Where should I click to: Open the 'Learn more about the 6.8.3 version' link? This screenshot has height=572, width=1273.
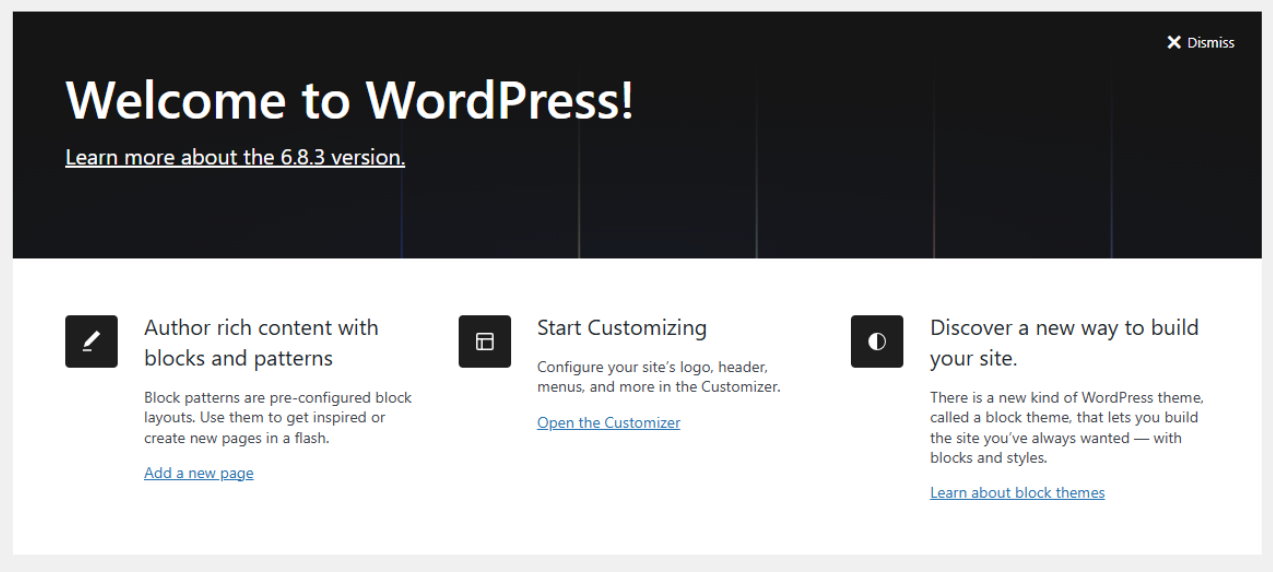pyautogui.click(x=235, y=157)
